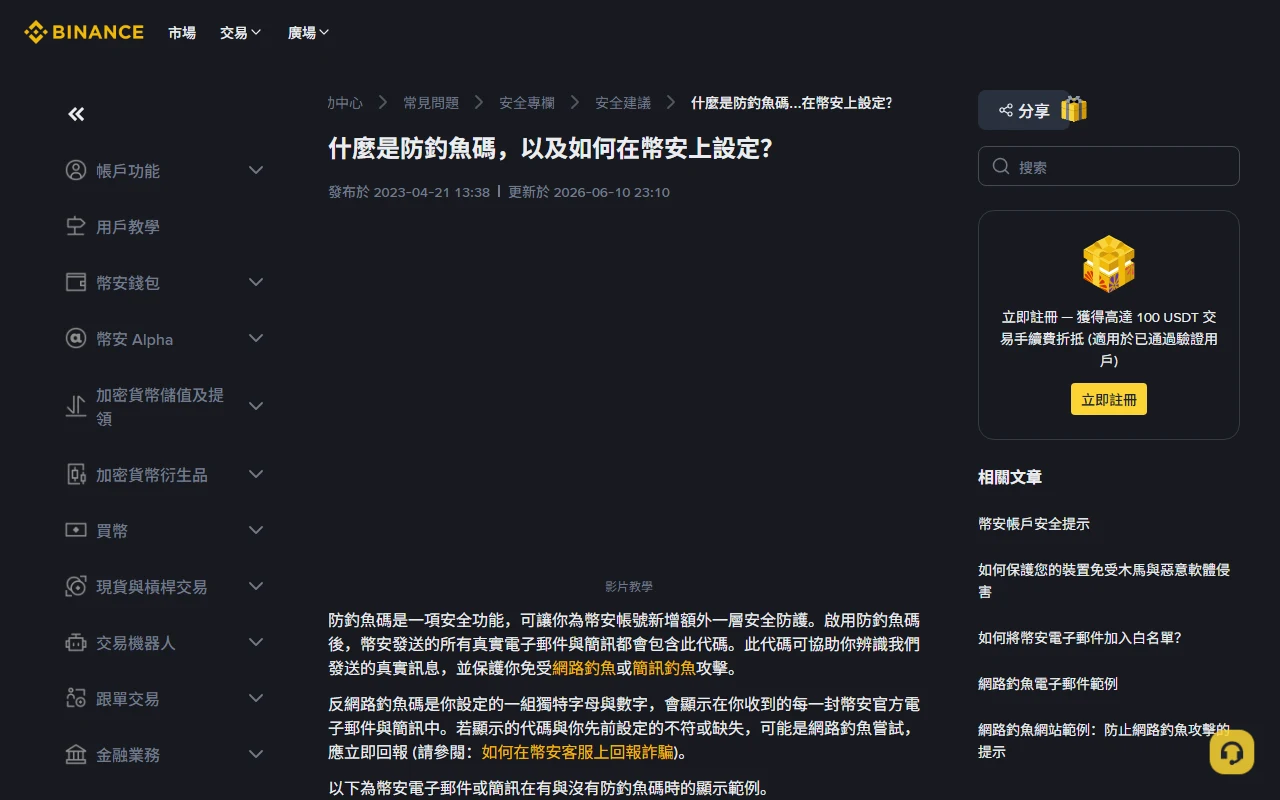The width and height of the screenshot is (1280, 800).
Task: Click the 用戶教學 sidebar label
Action: pos(128,227)
